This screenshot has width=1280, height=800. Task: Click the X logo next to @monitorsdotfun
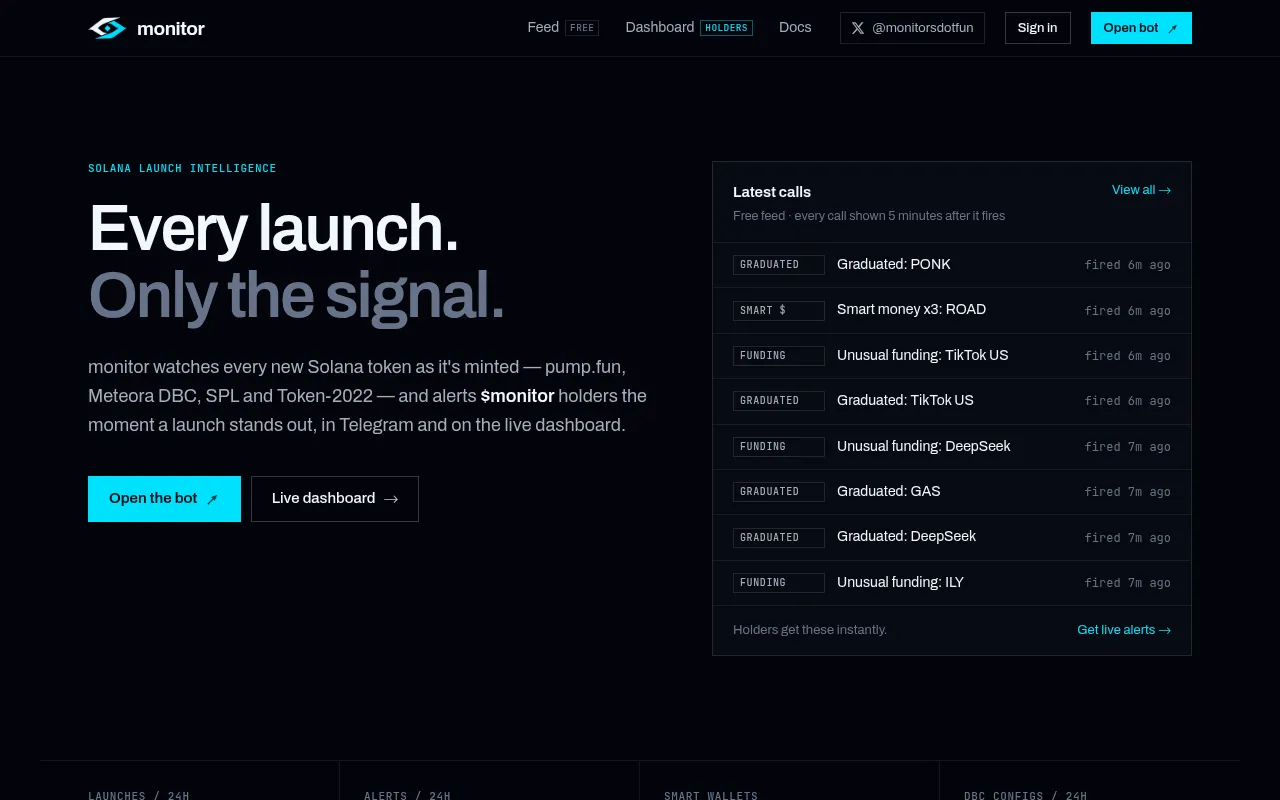click(858, 28)
